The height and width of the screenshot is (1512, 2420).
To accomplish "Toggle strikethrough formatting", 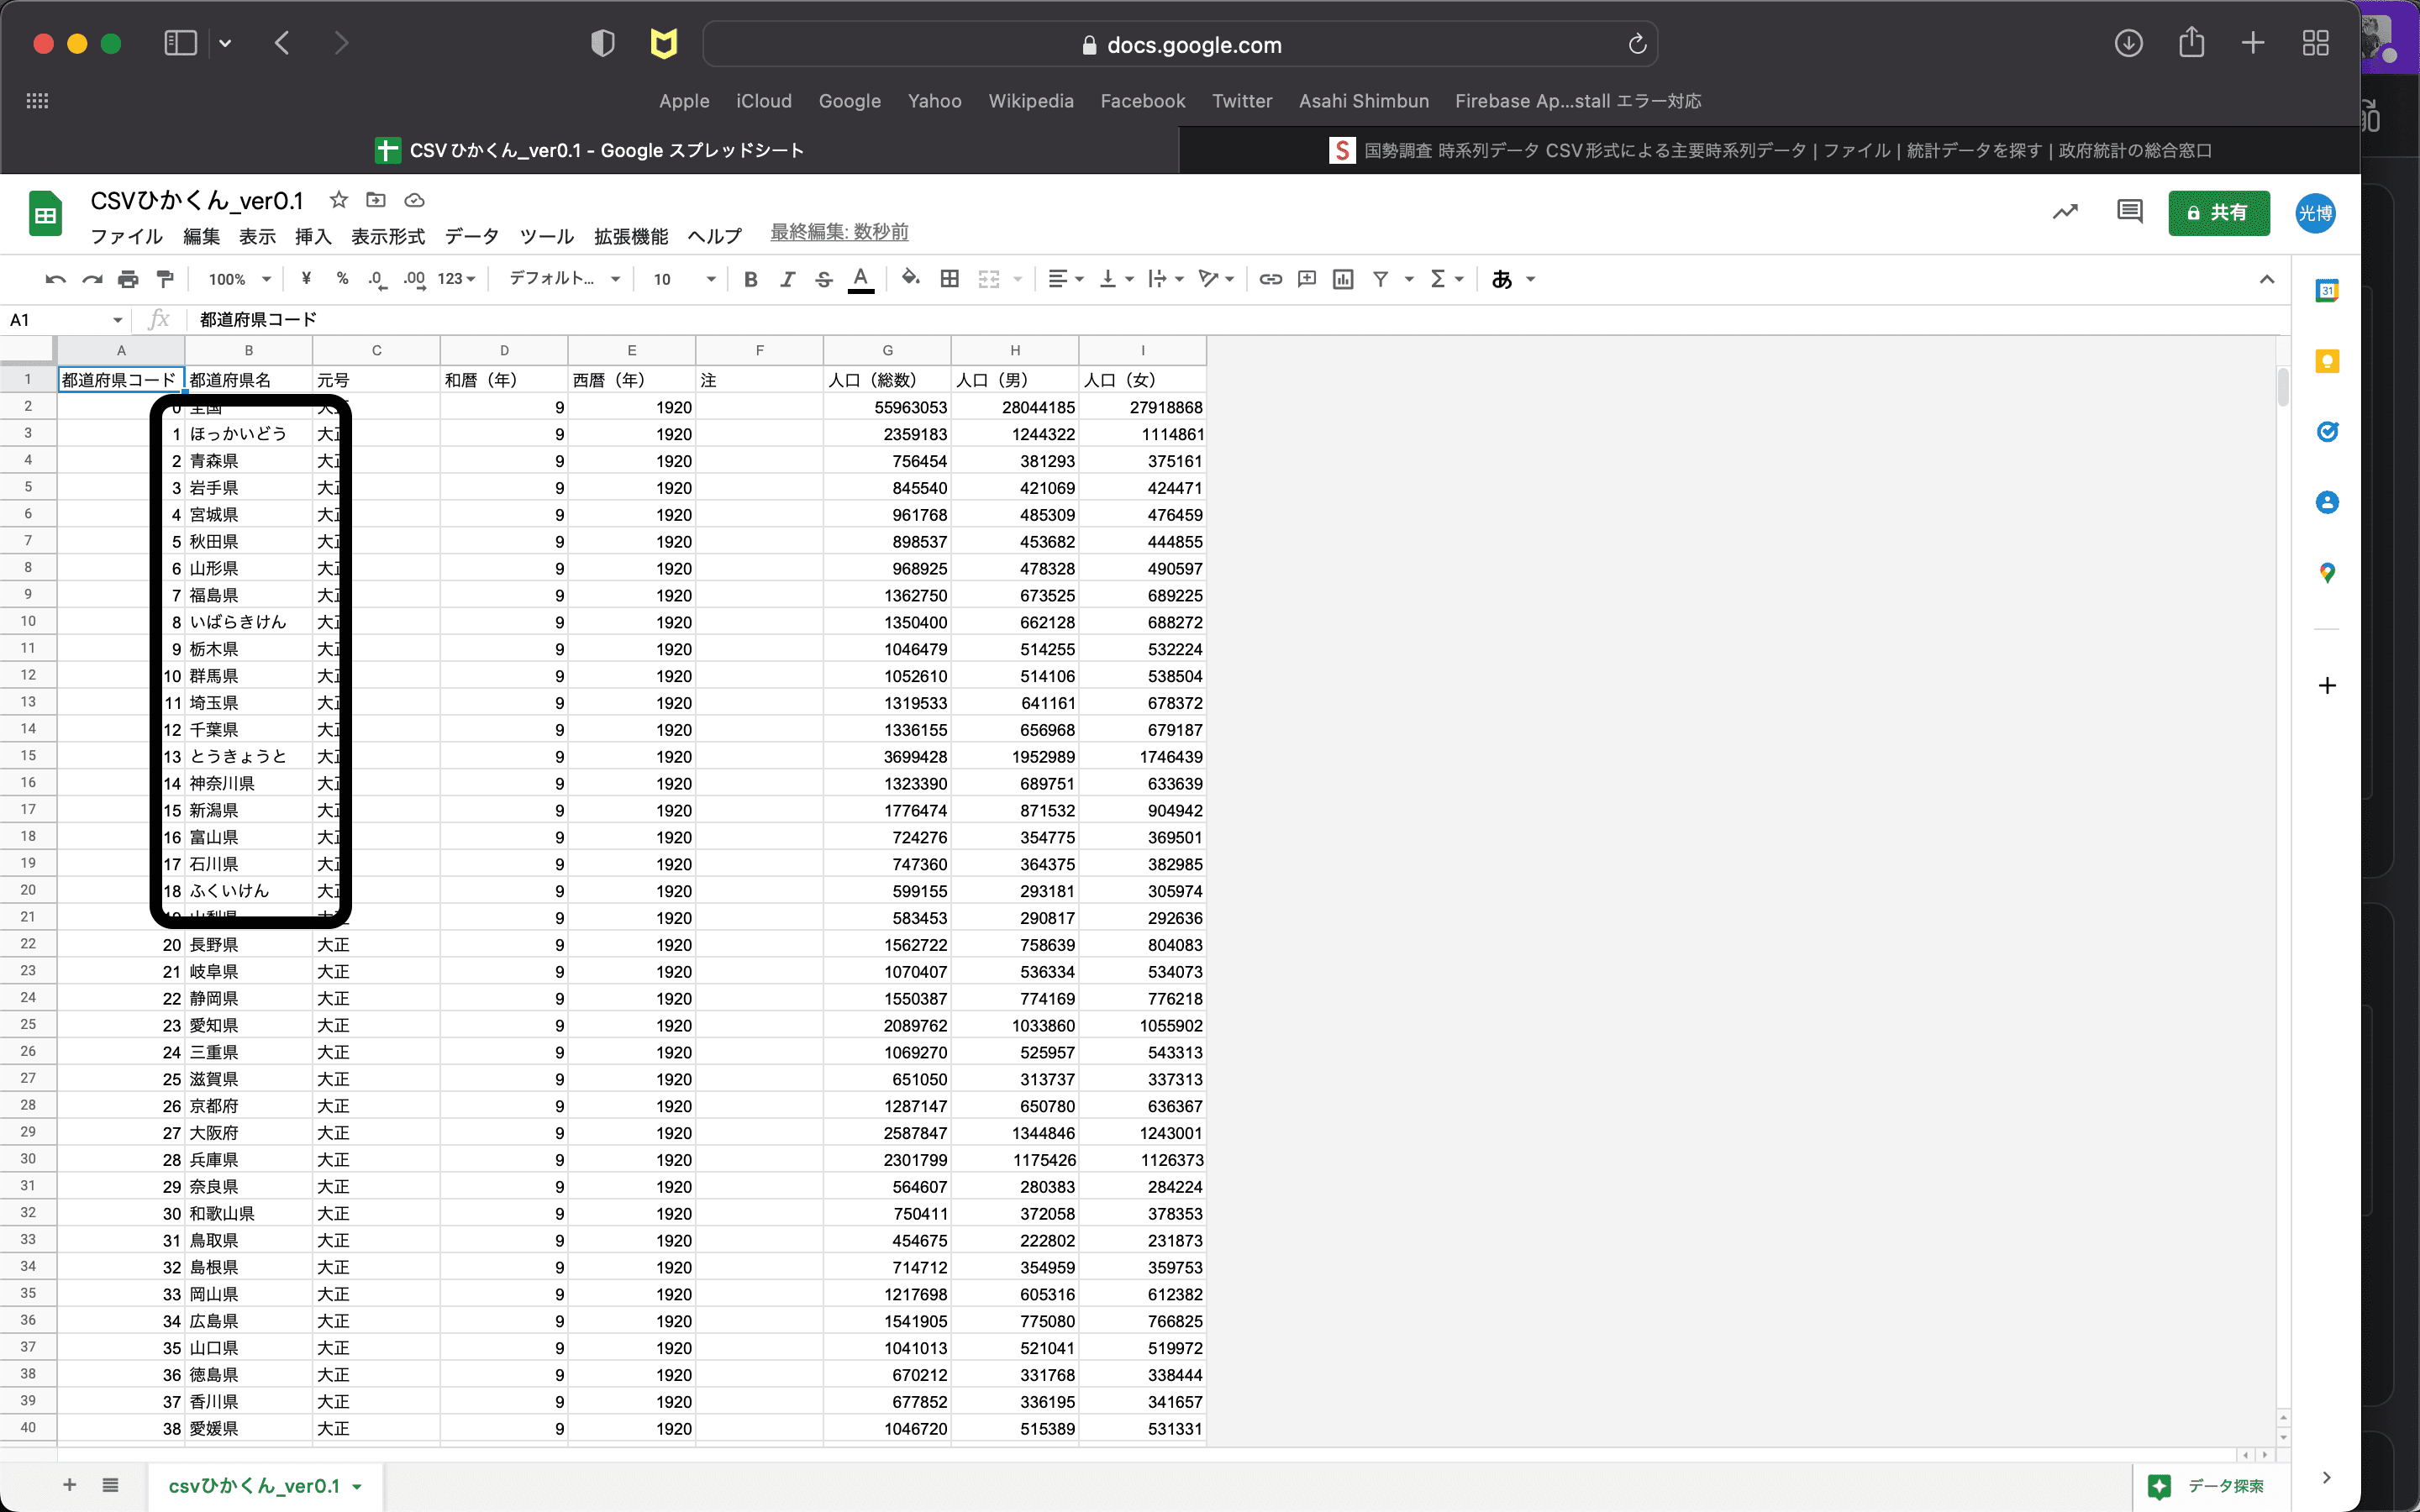I will click(823, 279).
